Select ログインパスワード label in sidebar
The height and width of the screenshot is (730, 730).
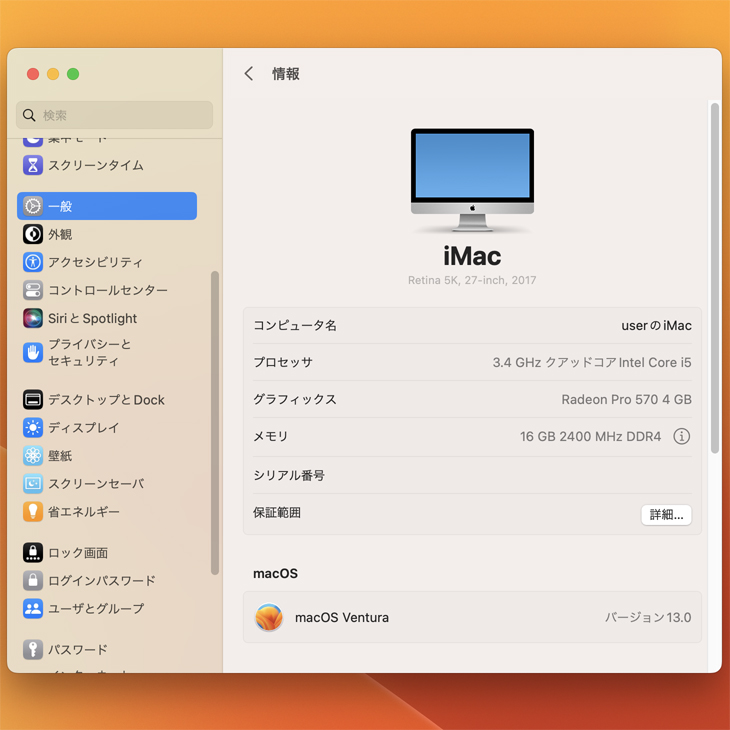(x=102, y=581)
